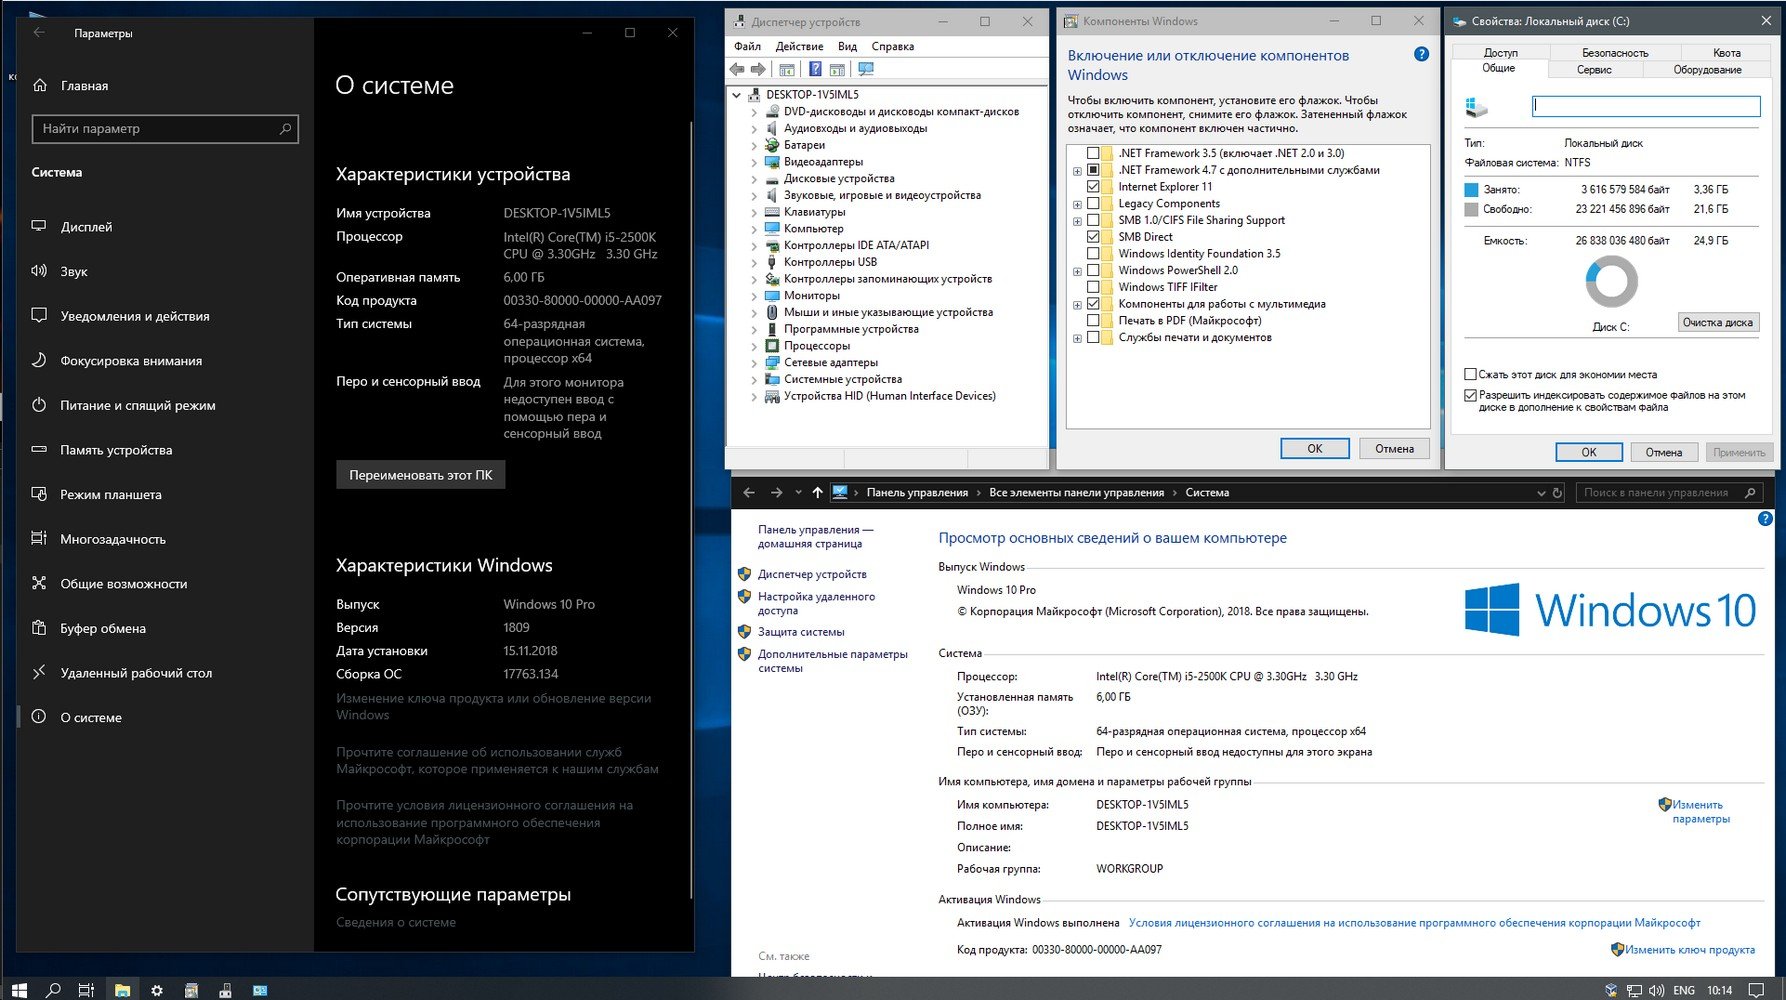The height and width of the screenshot is (1000, 1786).
Task: Click 'Поиск в панели управления' search box
Action: pyautogui.click(x=1668, y=492)
